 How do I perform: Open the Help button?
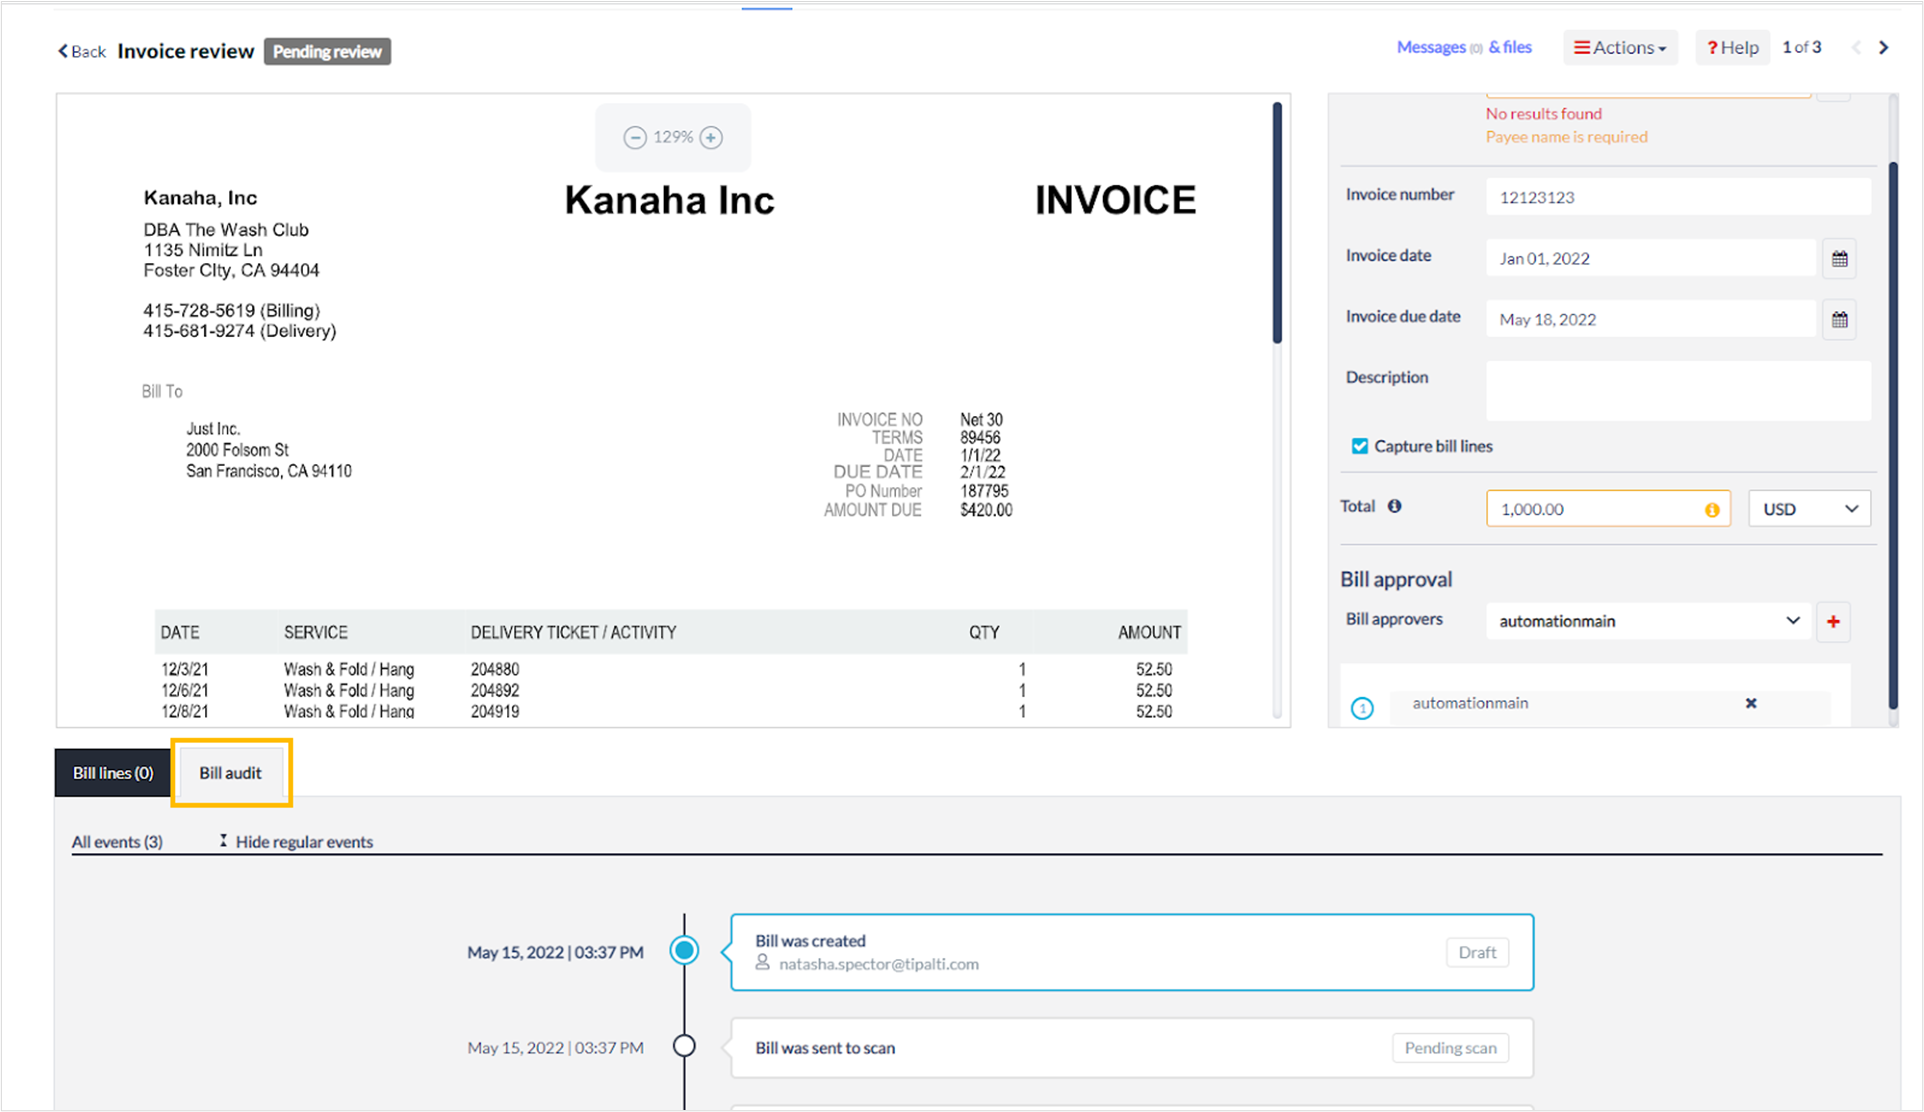point(1732,48)
